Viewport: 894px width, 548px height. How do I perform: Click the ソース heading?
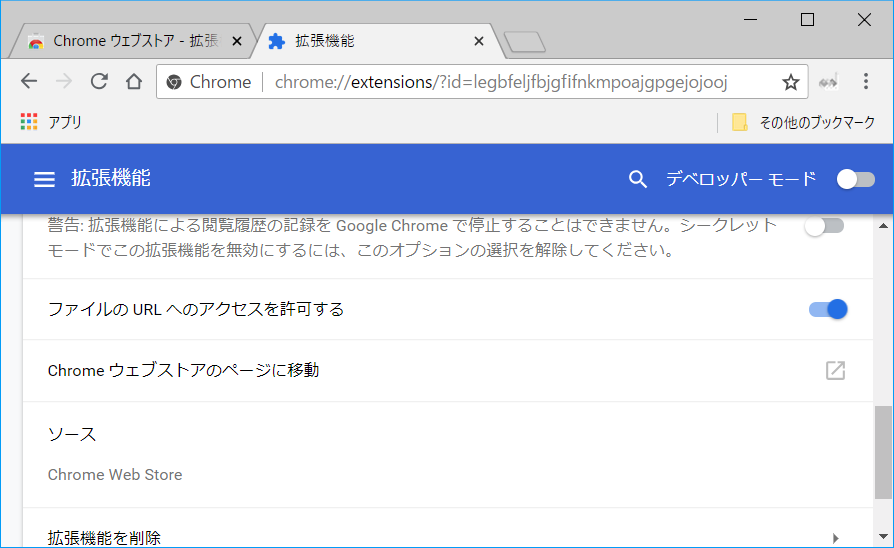(72, 435)
